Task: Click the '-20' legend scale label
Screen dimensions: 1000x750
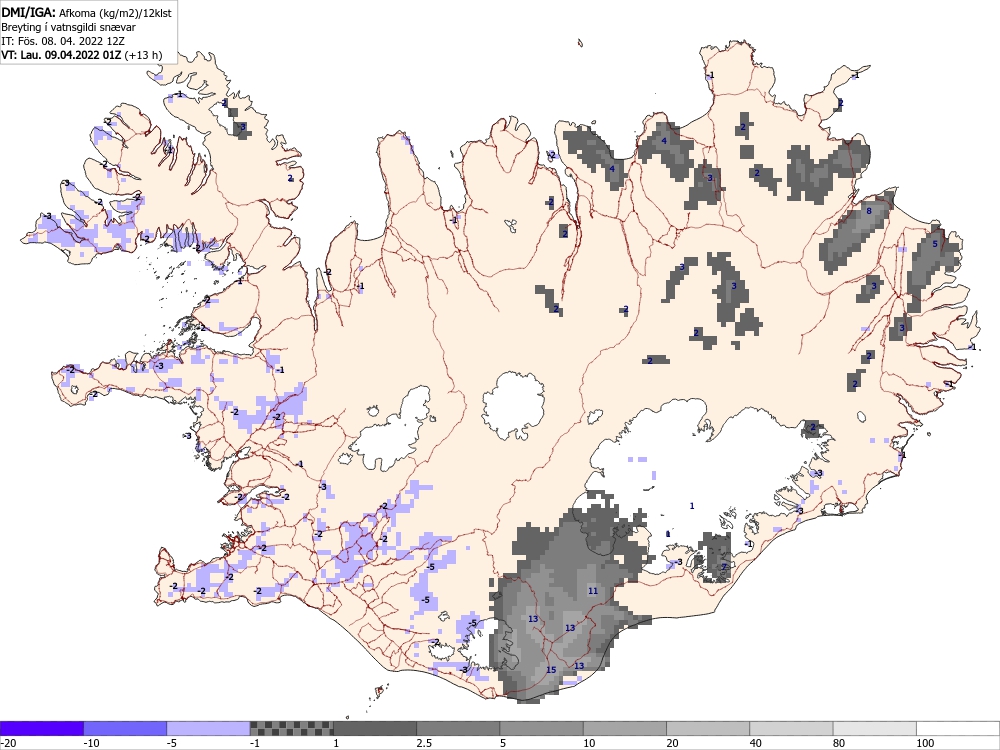Action: click(x=8, y=743)
